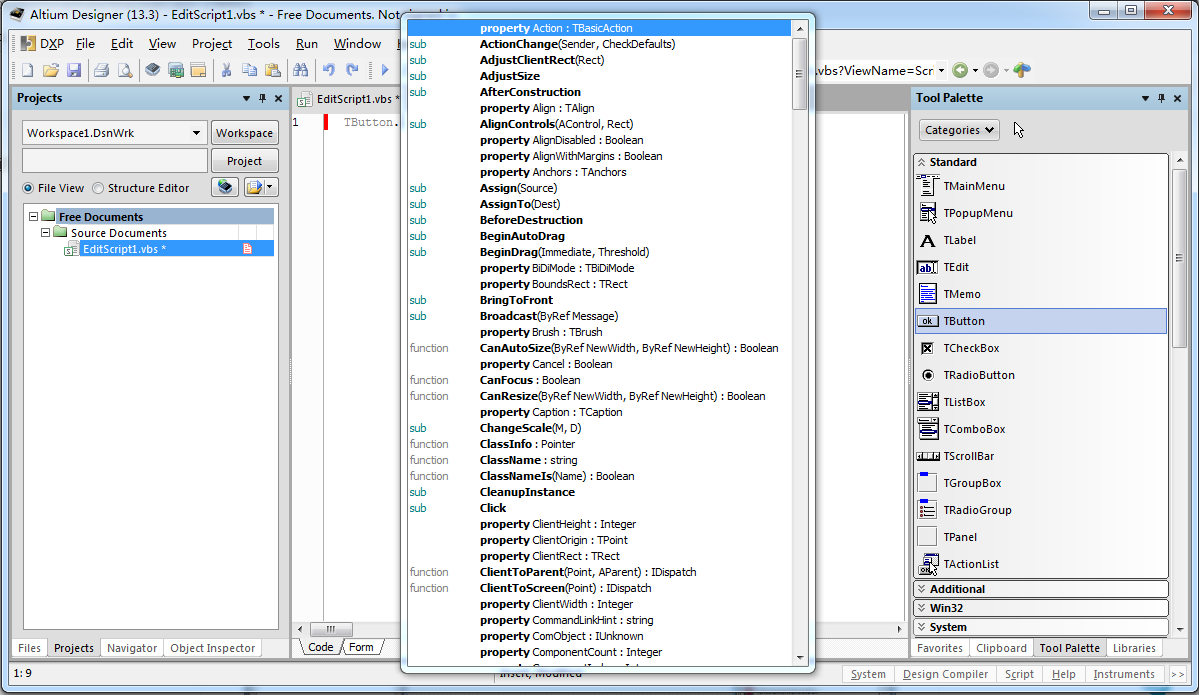
Task: Open the Project menu
Action: 212,44
